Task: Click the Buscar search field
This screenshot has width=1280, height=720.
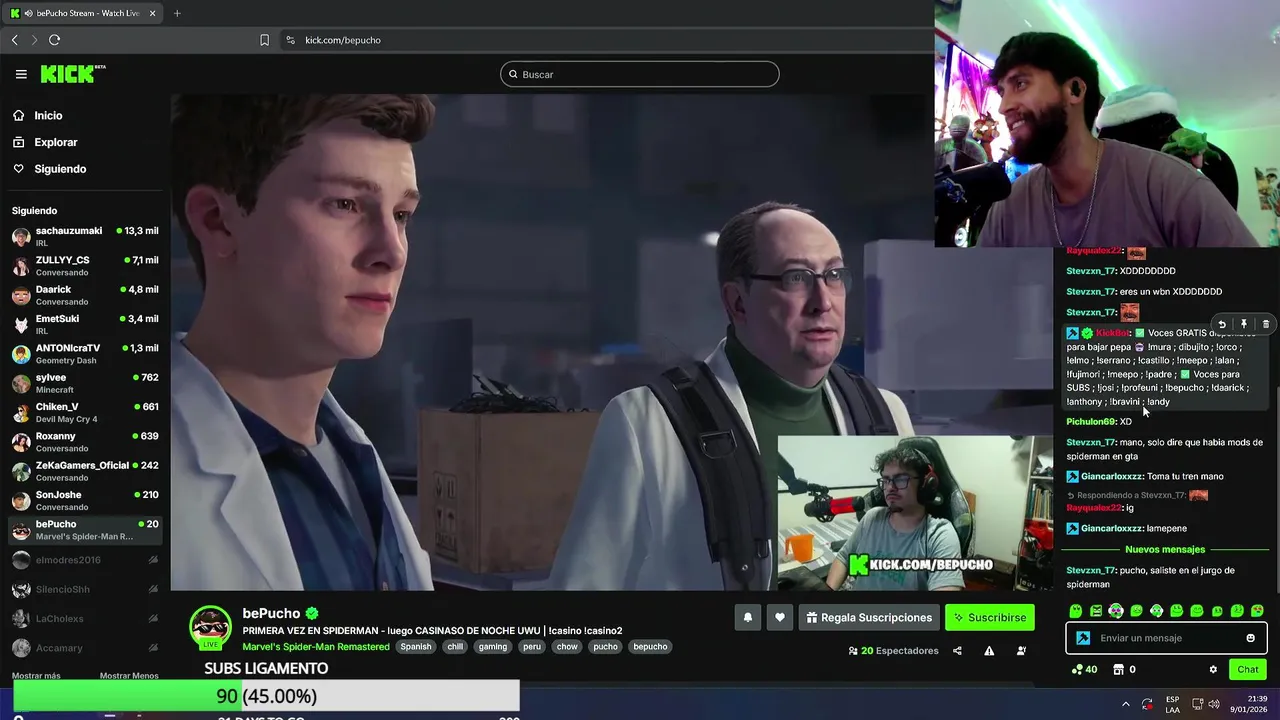Action: click(x=640, y=74)
